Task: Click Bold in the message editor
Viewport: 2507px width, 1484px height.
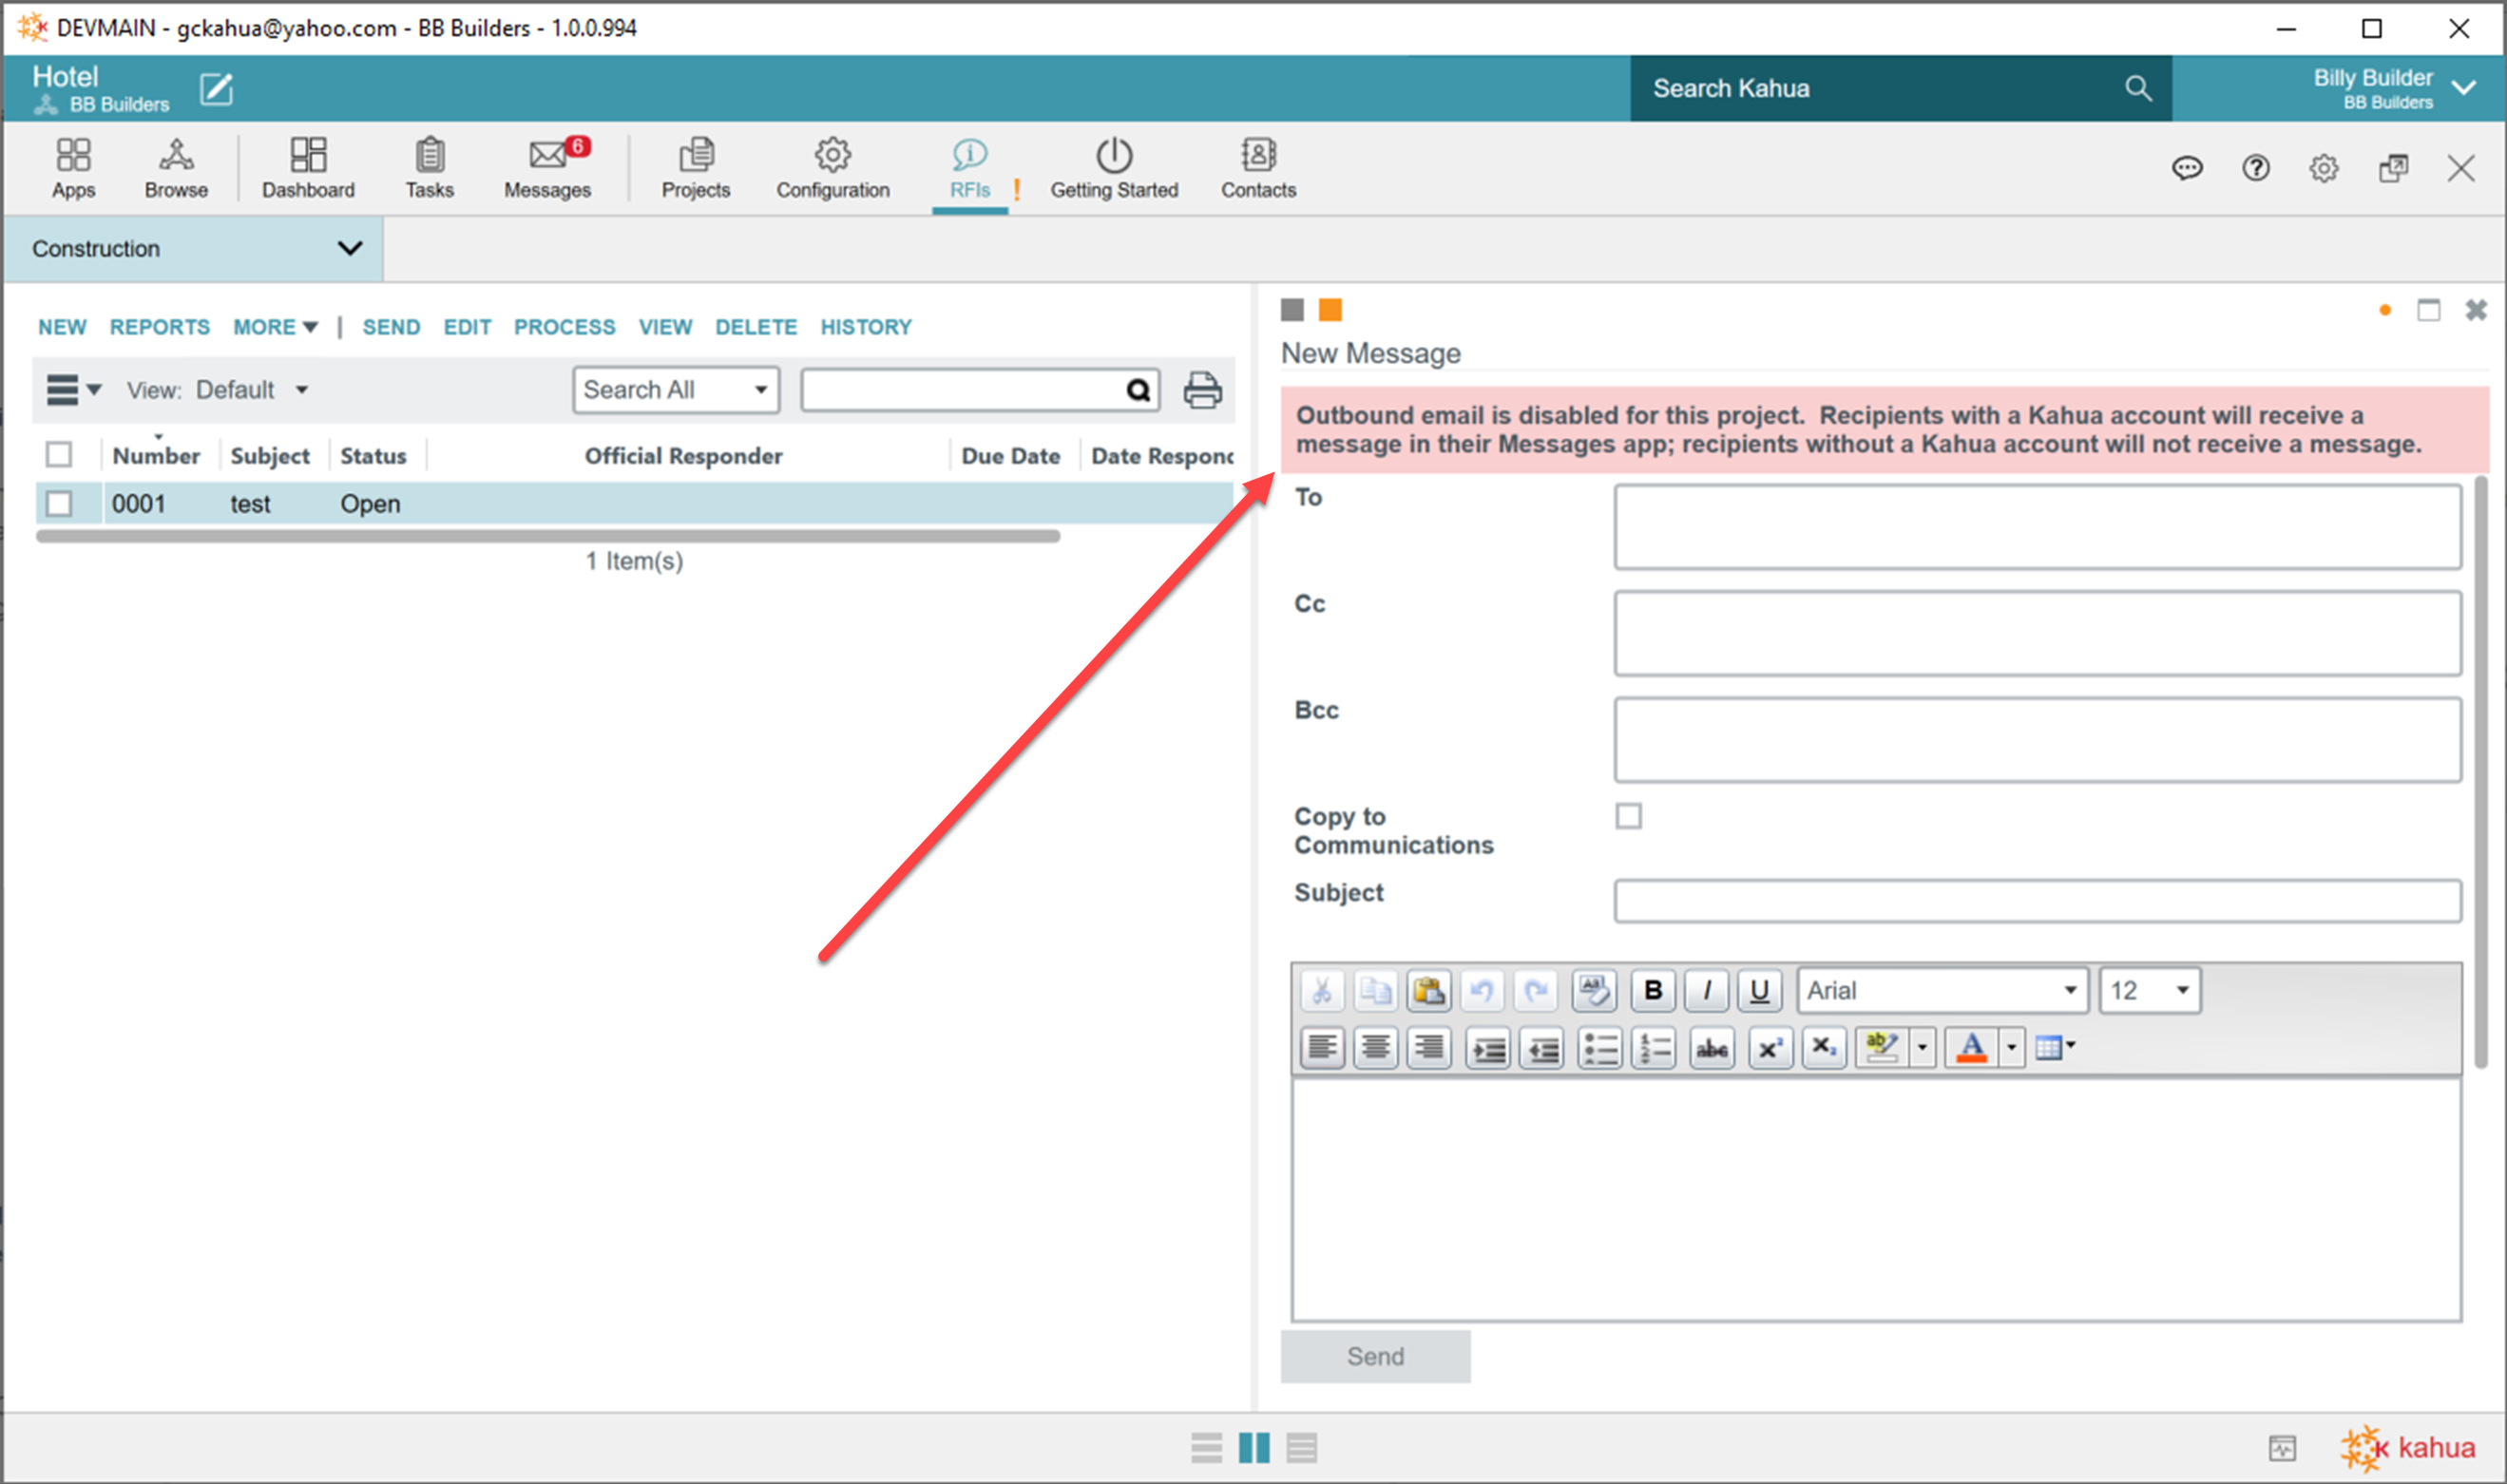Action: pos(1652,990)
